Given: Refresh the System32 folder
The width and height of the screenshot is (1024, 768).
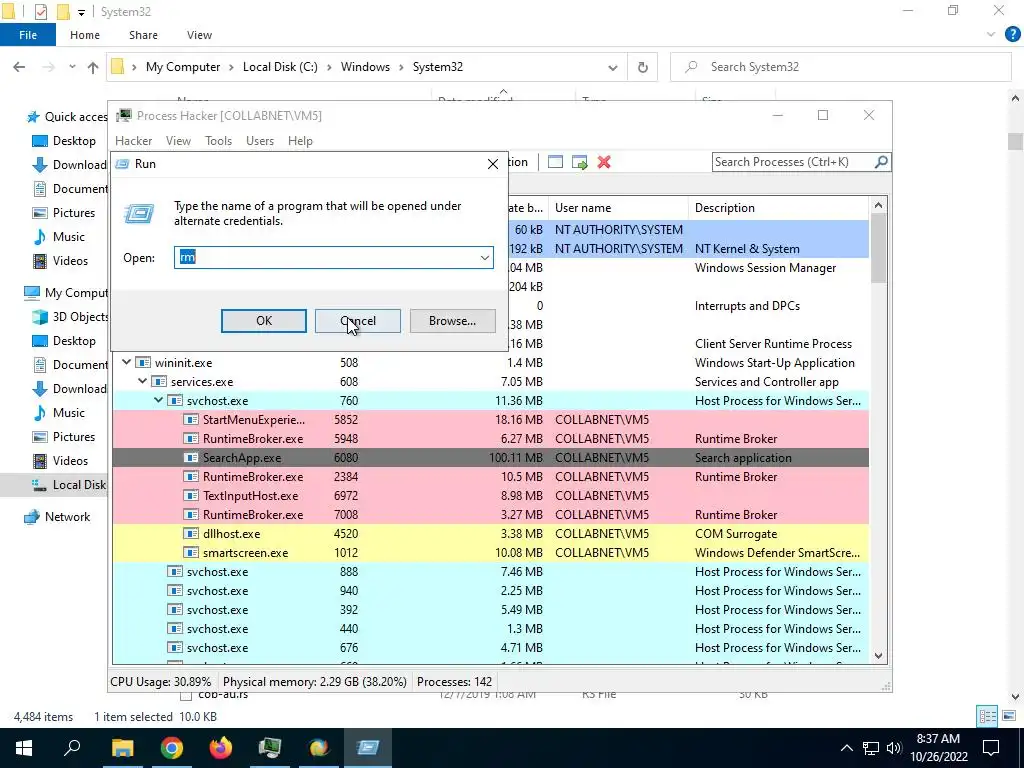Looking at the screenshot, I should tap(643, 67).
